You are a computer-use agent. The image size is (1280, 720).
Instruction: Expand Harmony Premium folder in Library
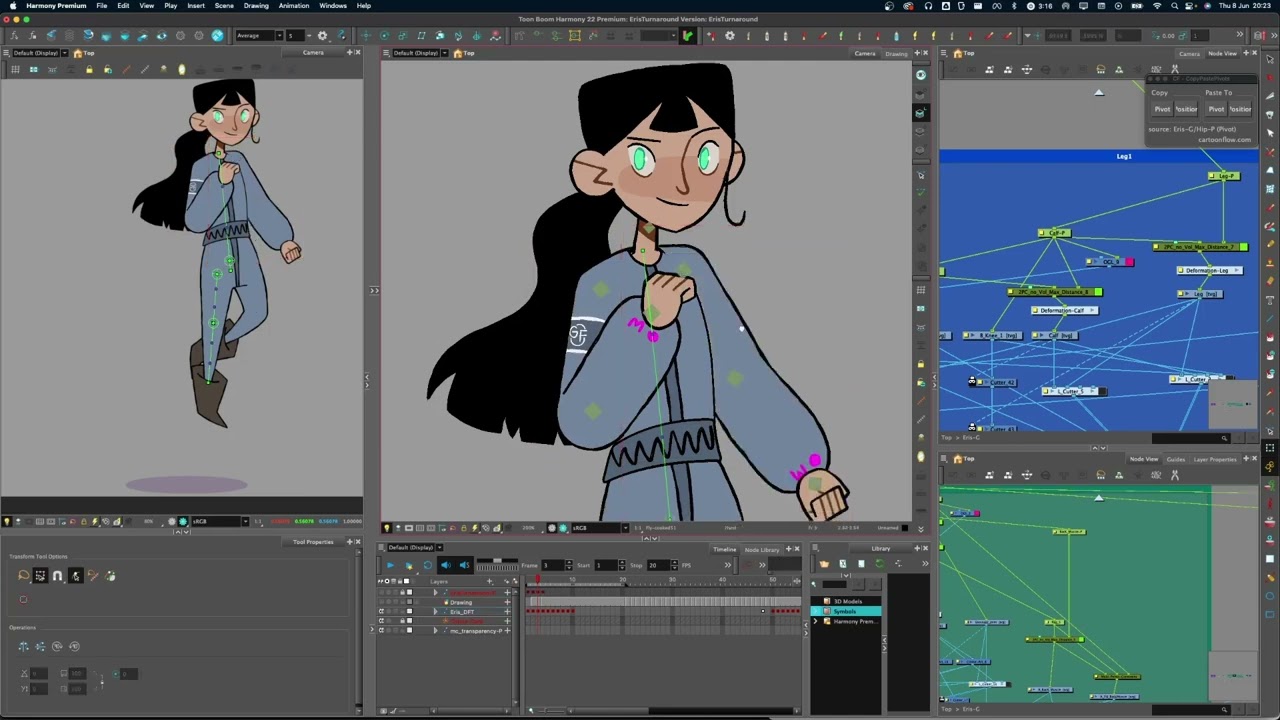tap(815, 621)
